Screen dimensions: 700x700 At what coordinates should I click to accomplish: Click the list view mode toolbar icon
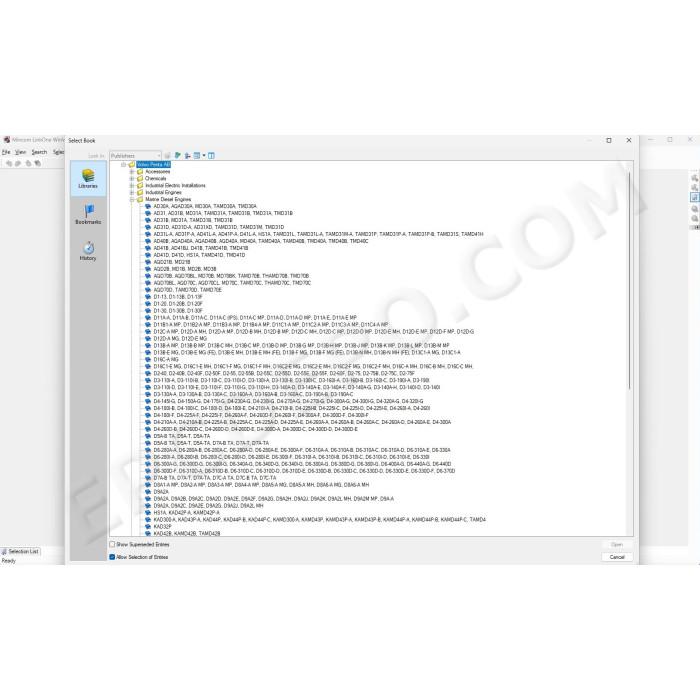point(197,155)
